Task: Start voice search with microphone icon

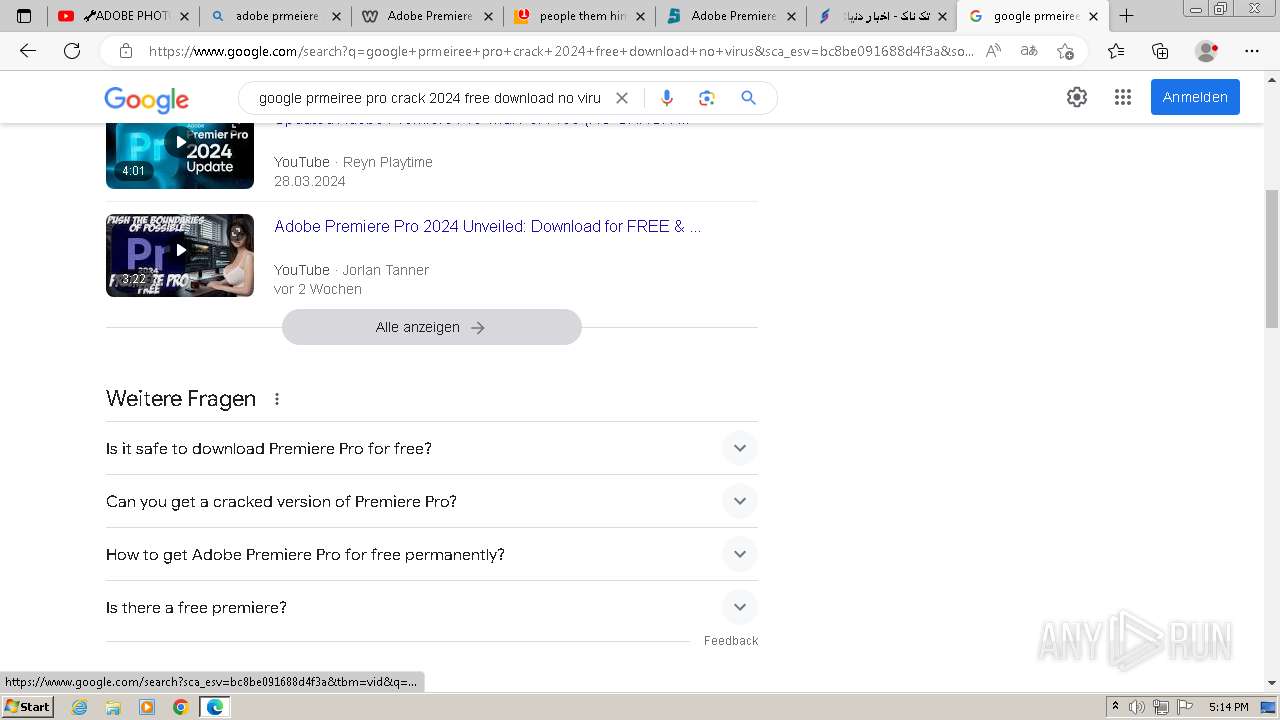Action: pos(667,98)
